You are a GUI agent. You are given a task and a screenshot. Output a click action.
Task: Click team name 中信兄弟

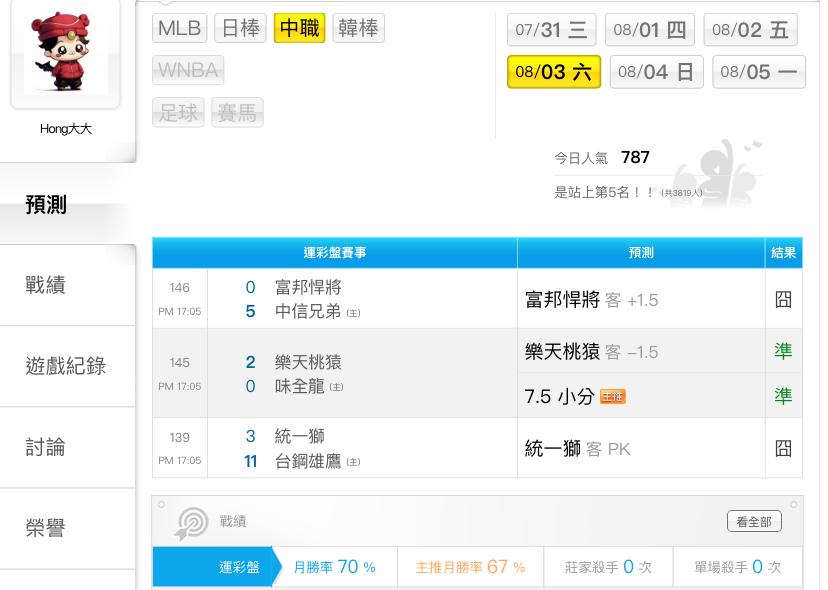[308, 311]
